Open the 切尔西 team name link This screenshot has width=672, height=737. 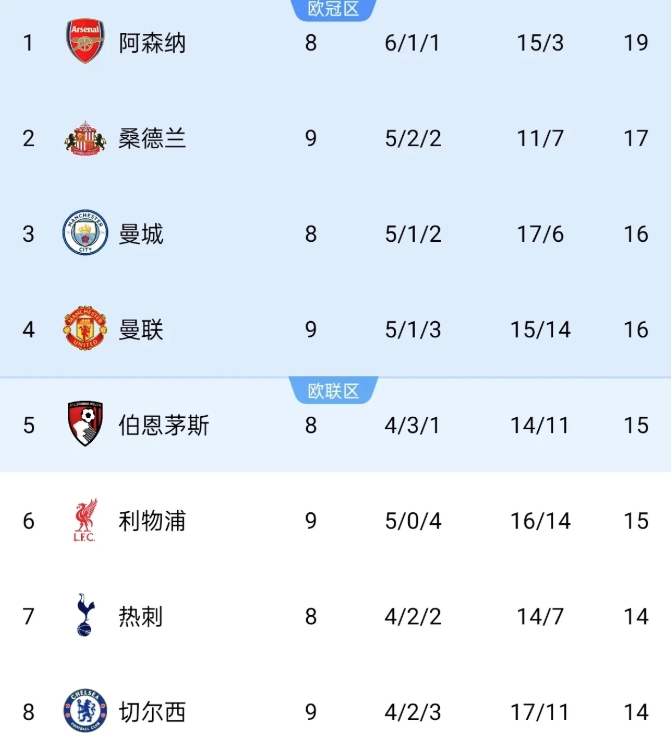click(x=152, y=712)
